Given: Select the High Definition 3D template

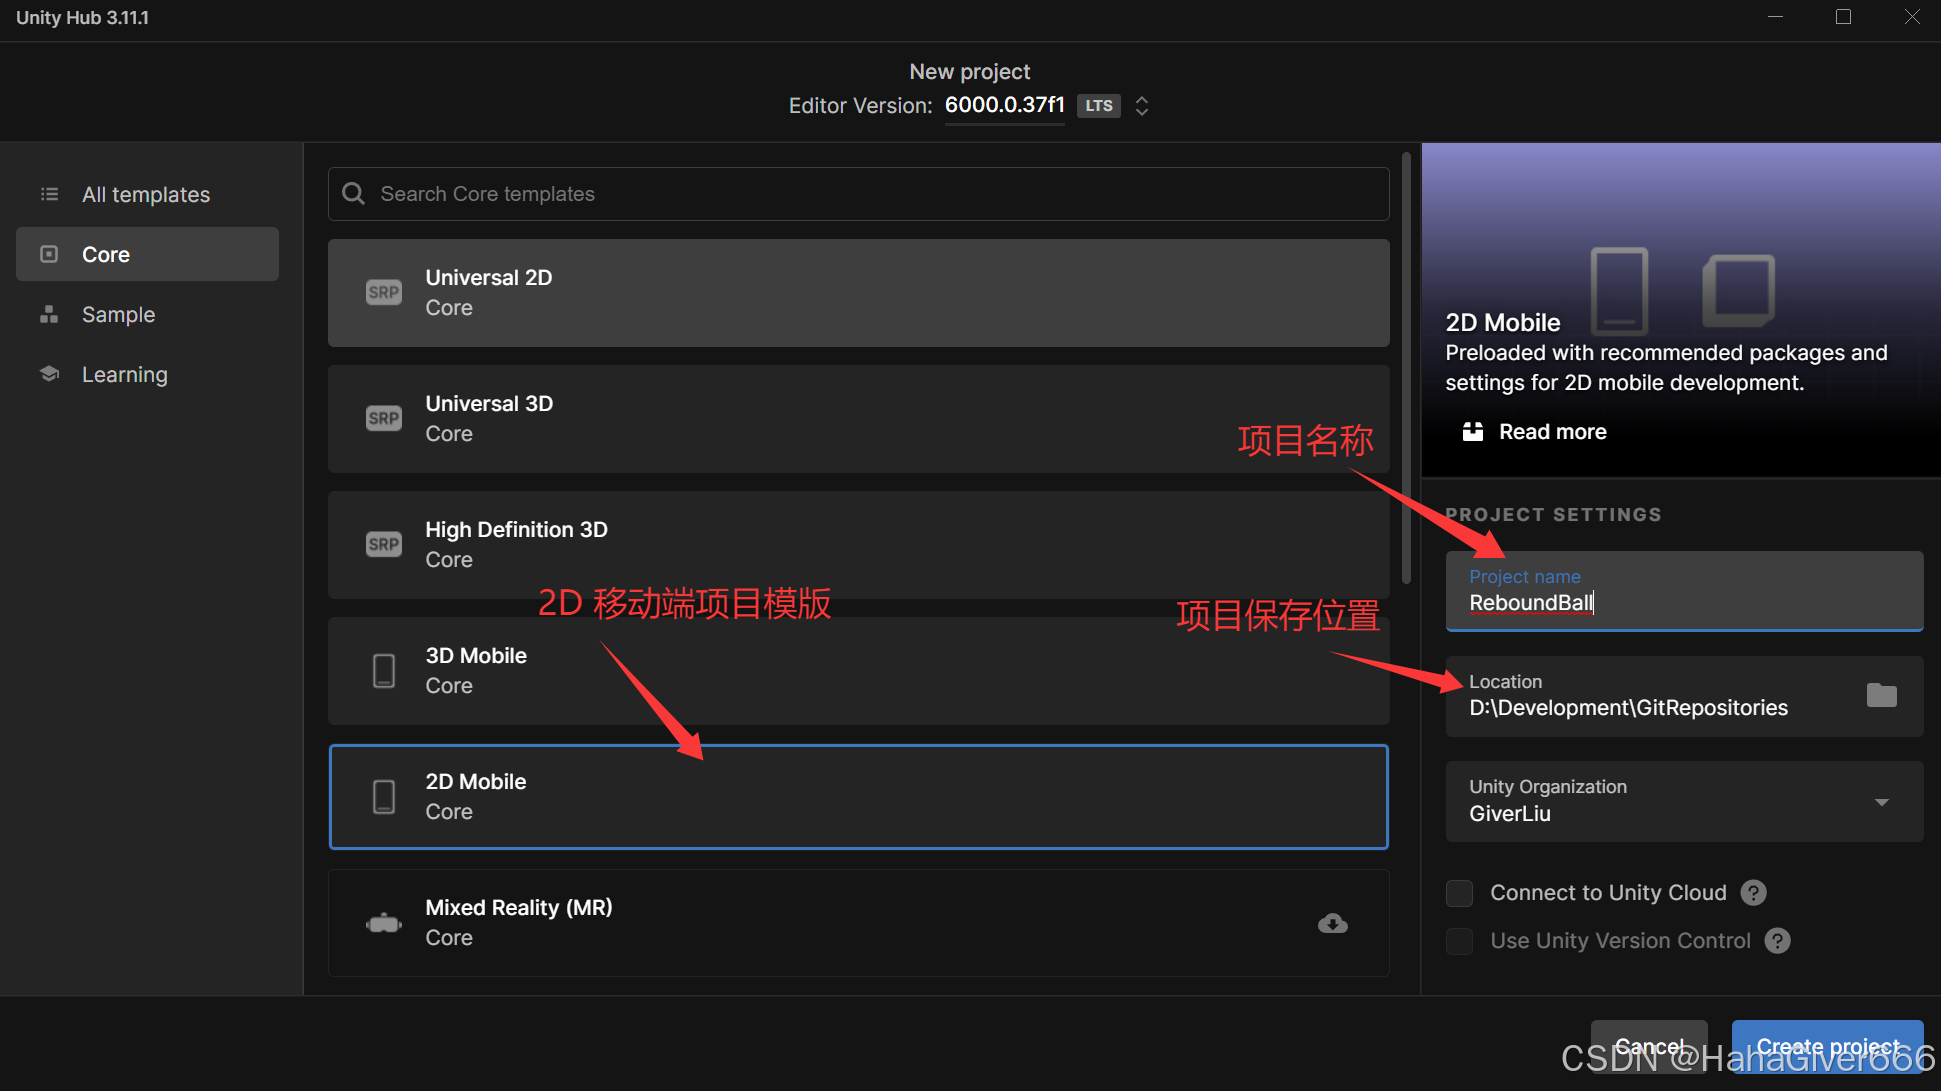Looking at the screenshot, I should point(858,545).
